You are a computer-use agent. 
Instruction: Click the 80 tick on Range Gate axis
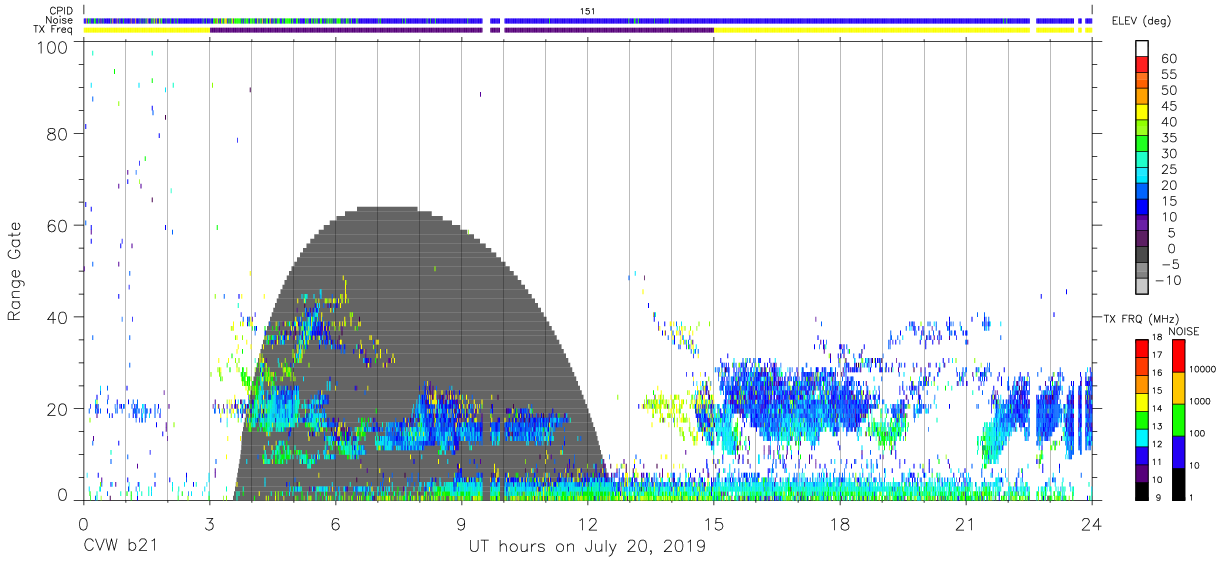[57, 134]
